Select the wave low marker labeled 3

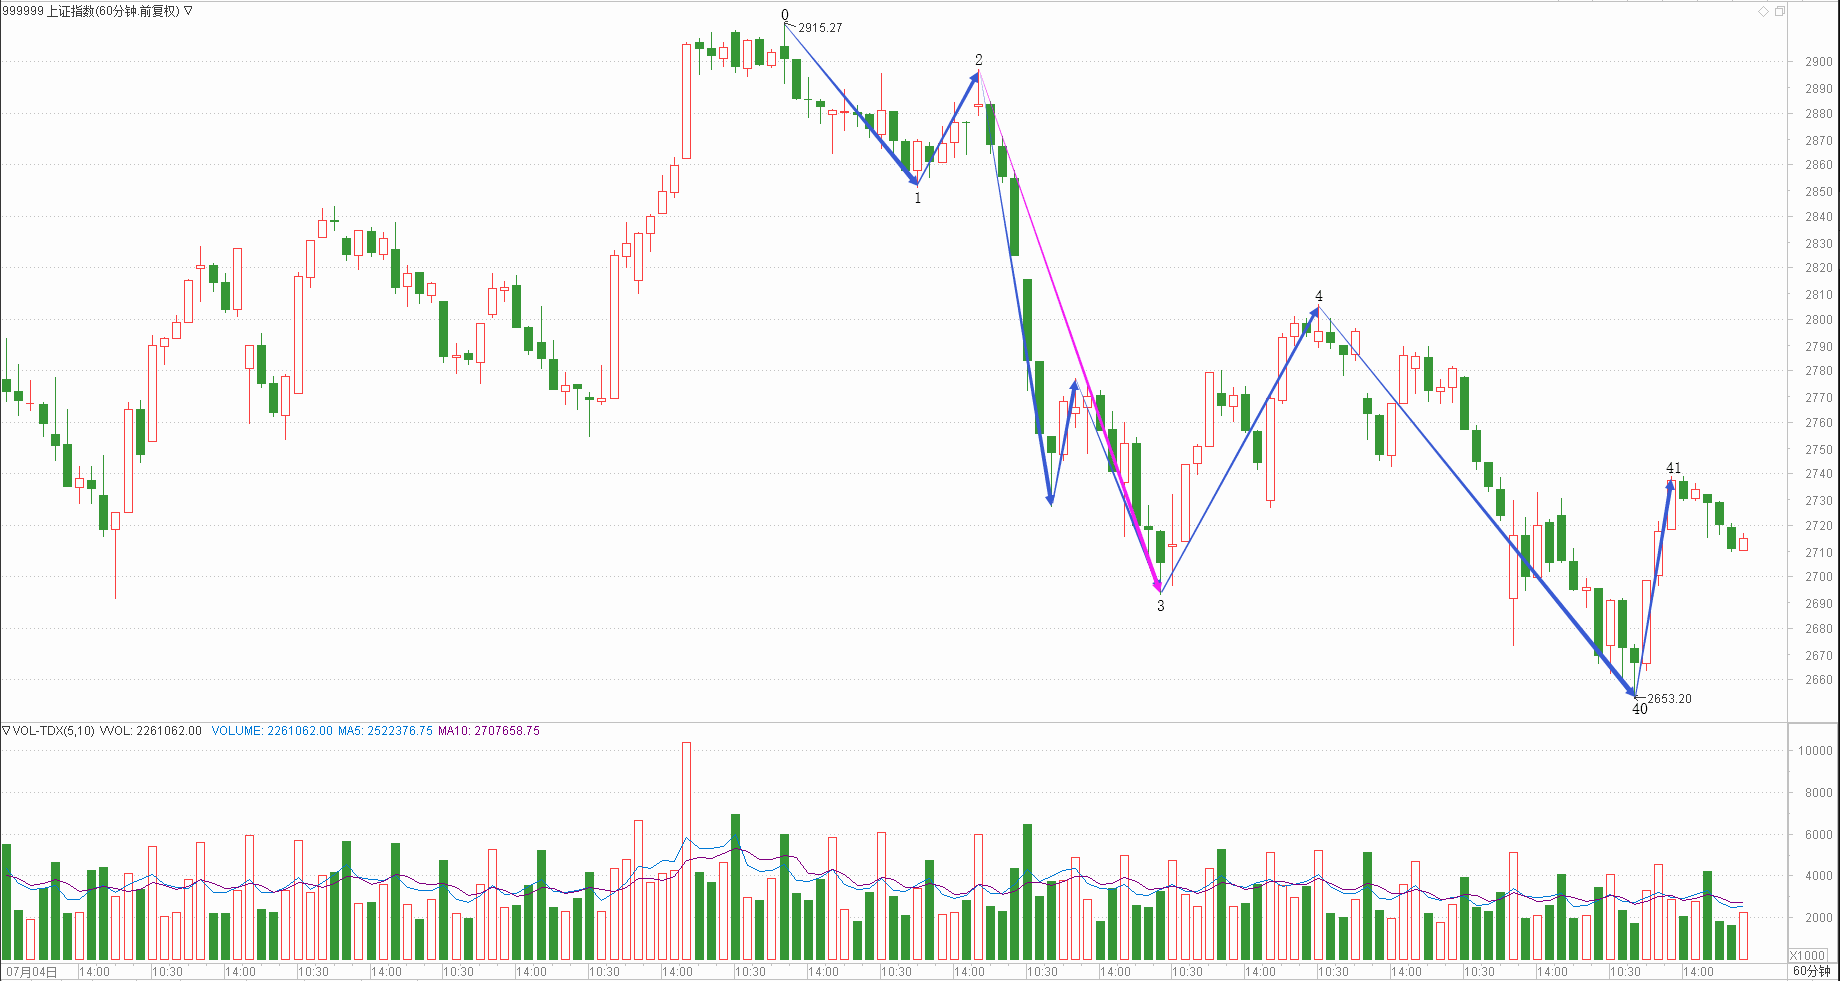(1160, 605)
